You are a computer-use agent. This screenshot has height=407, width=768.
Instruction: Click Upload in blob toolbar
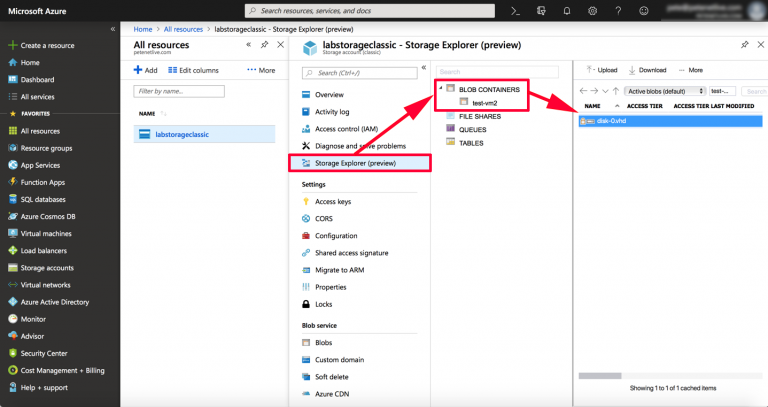pos(602,70)
